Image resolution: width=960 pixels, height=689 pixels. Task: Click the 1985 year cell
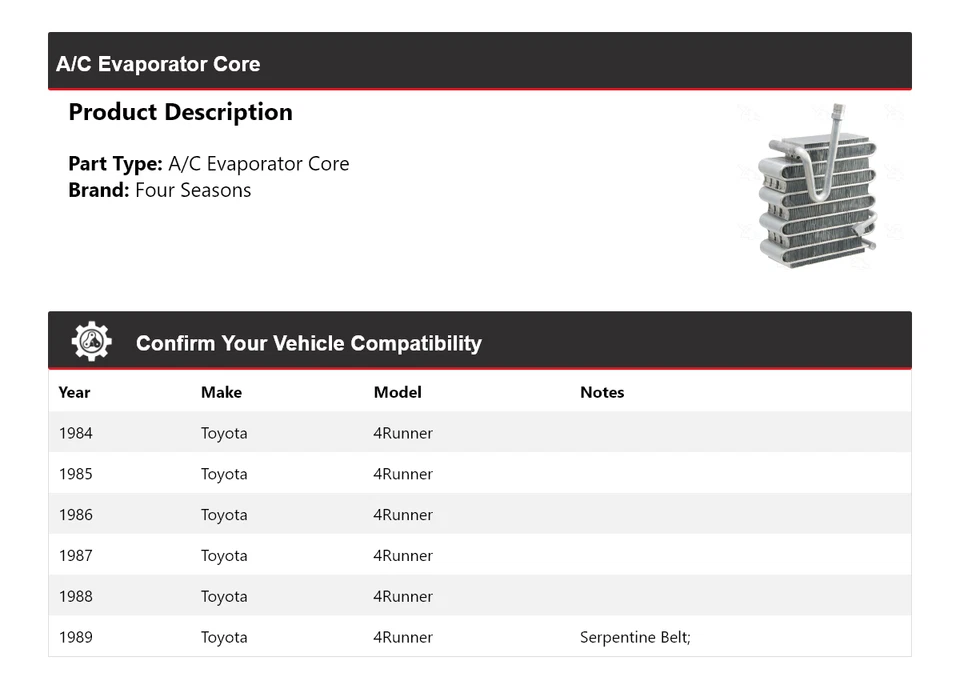(x=76, y=474)
